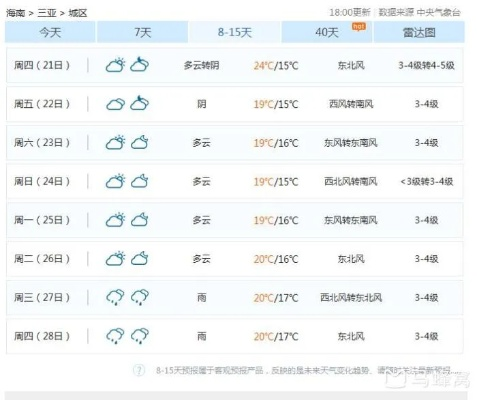Click night rain icon for 周四（28日）
The height and width of the screenshot is (400, 477).
click(140, 336)
